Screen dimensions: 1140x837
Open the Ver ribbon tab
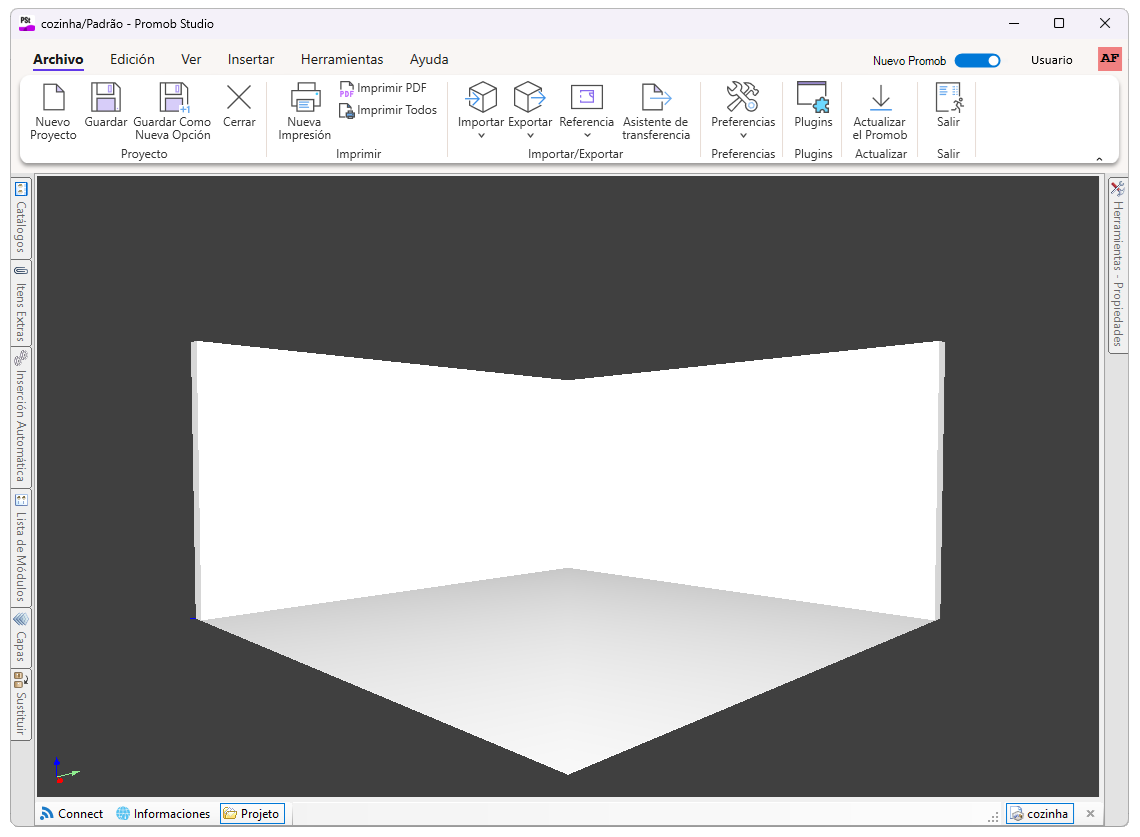coord(191,60)
